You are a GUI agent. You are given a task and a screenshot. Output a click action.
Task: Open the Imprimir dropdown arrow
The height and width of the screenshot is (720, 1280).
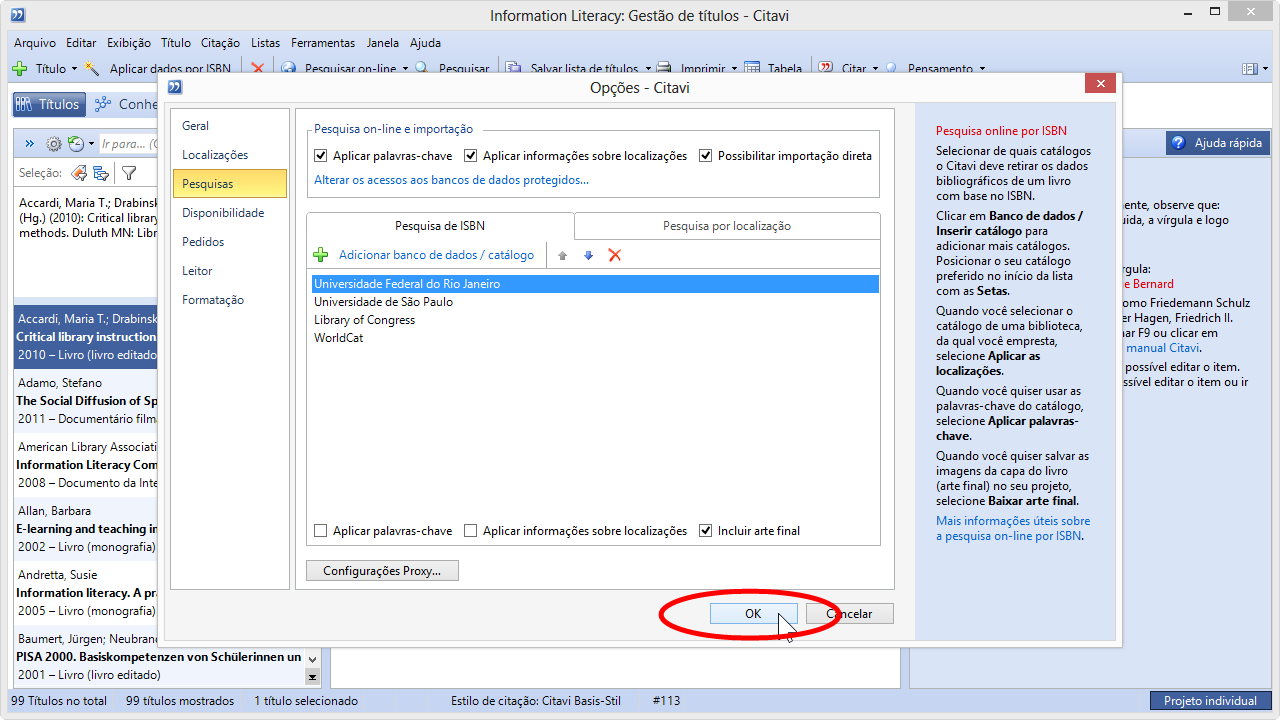click(734, 69)
